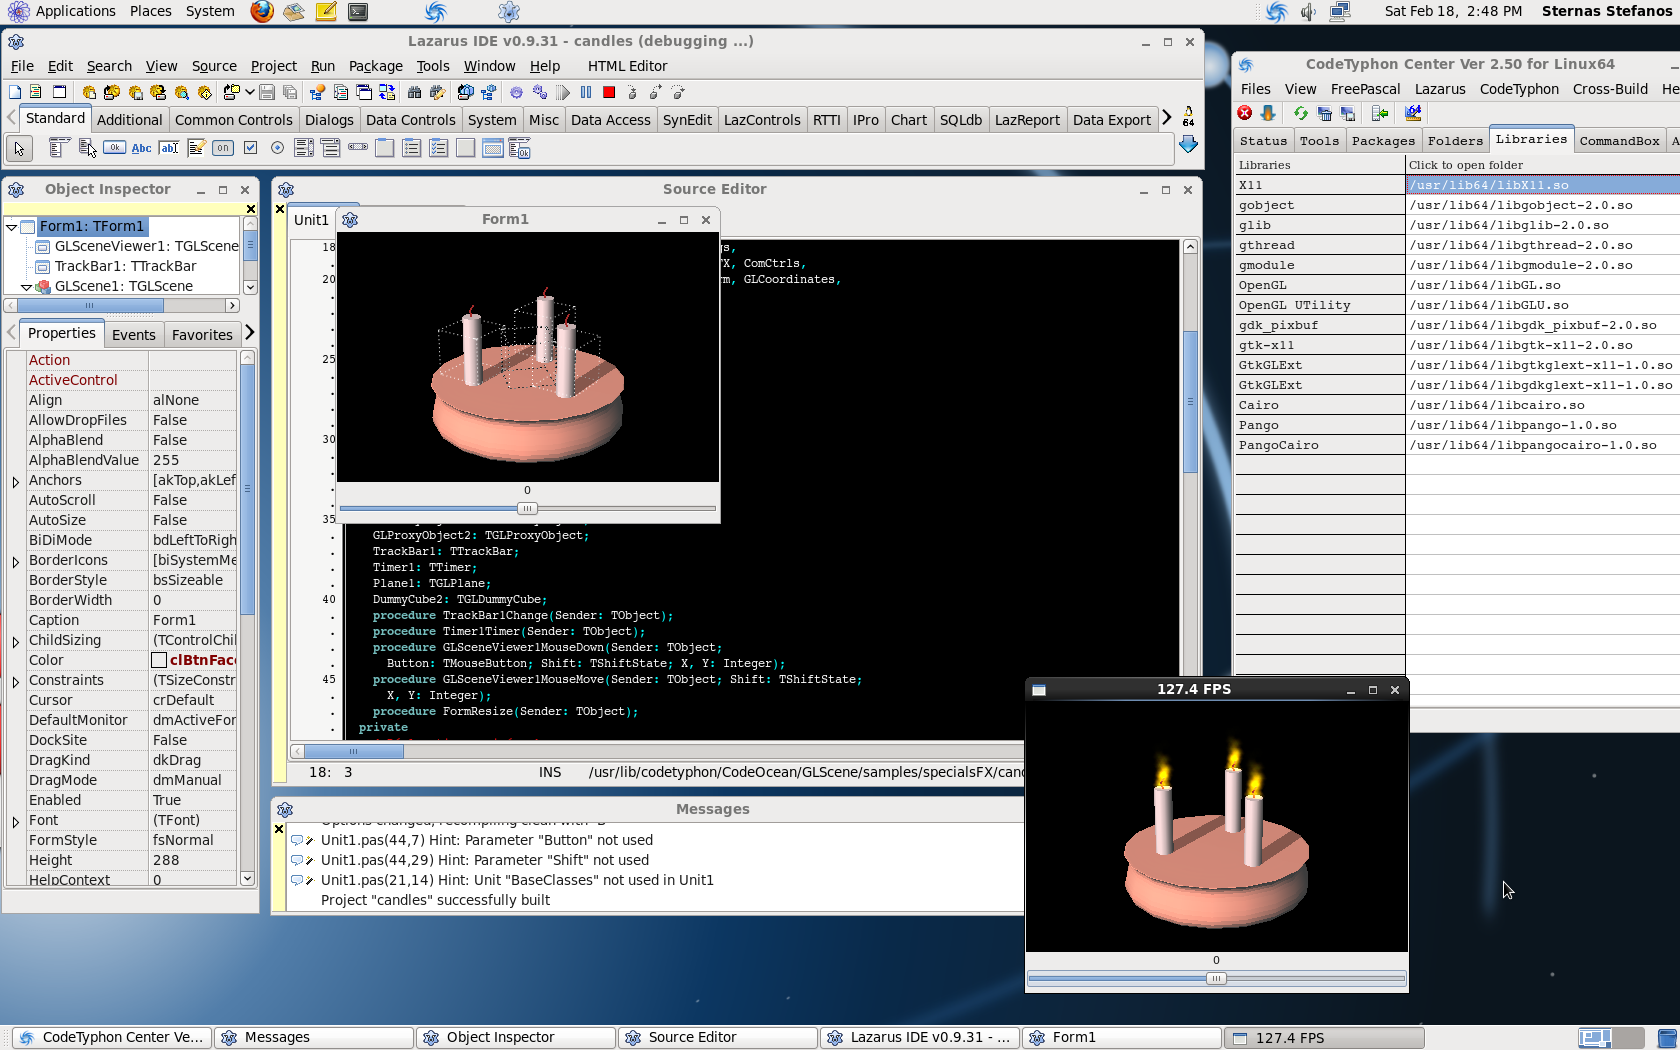The image size is (1680, 1050).
Task: Expand the Font property
Action: 16,821
